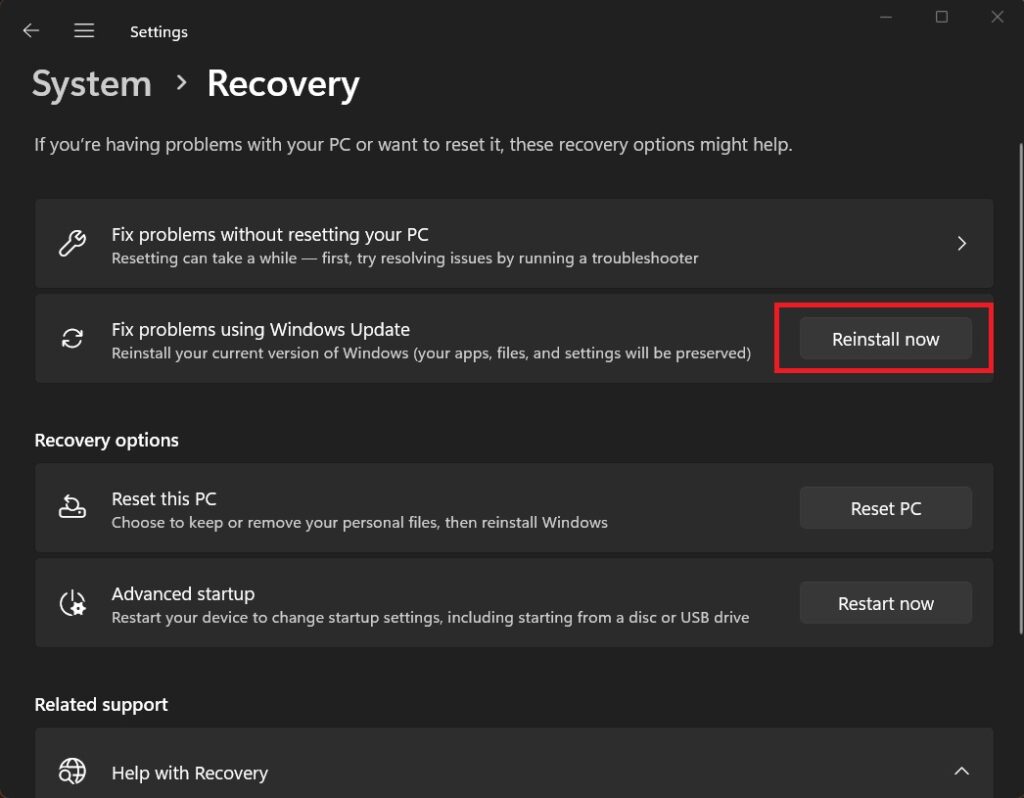The image size is (1024, 798).
Task: Click the Advanced startup gear icon
Action: pos(72,602)
